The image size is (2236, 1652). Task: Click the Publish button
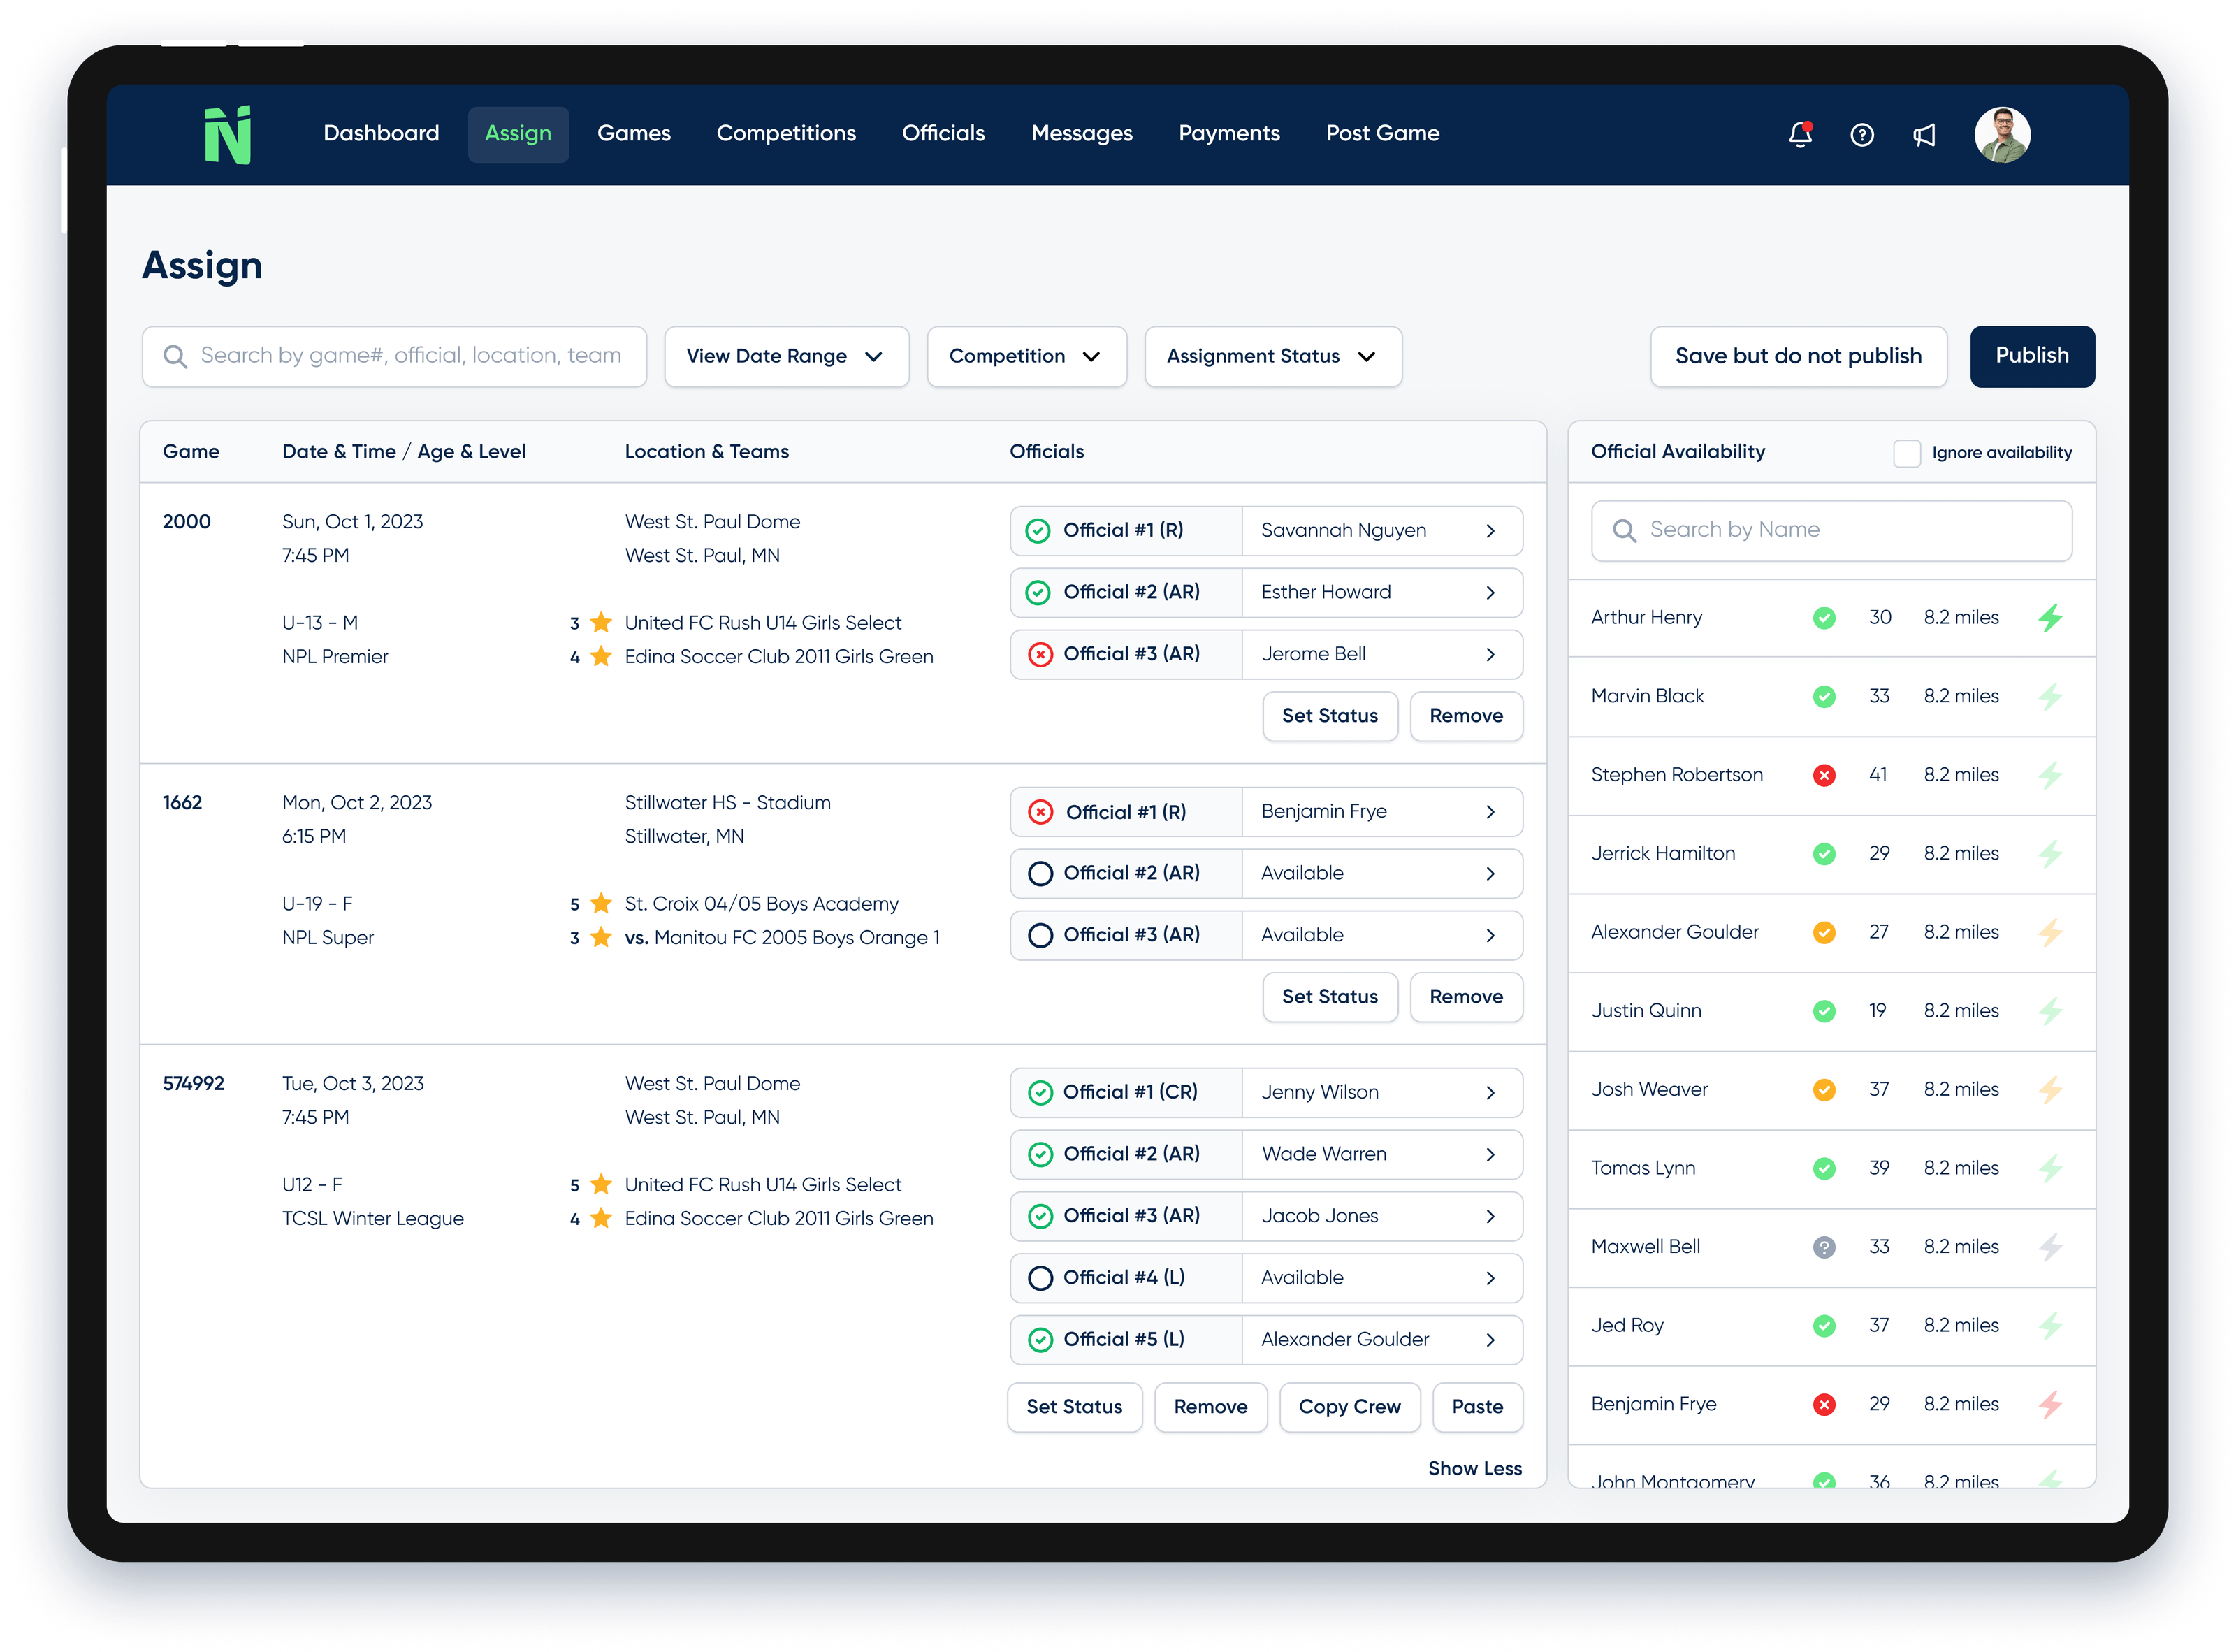(2031, 356)
